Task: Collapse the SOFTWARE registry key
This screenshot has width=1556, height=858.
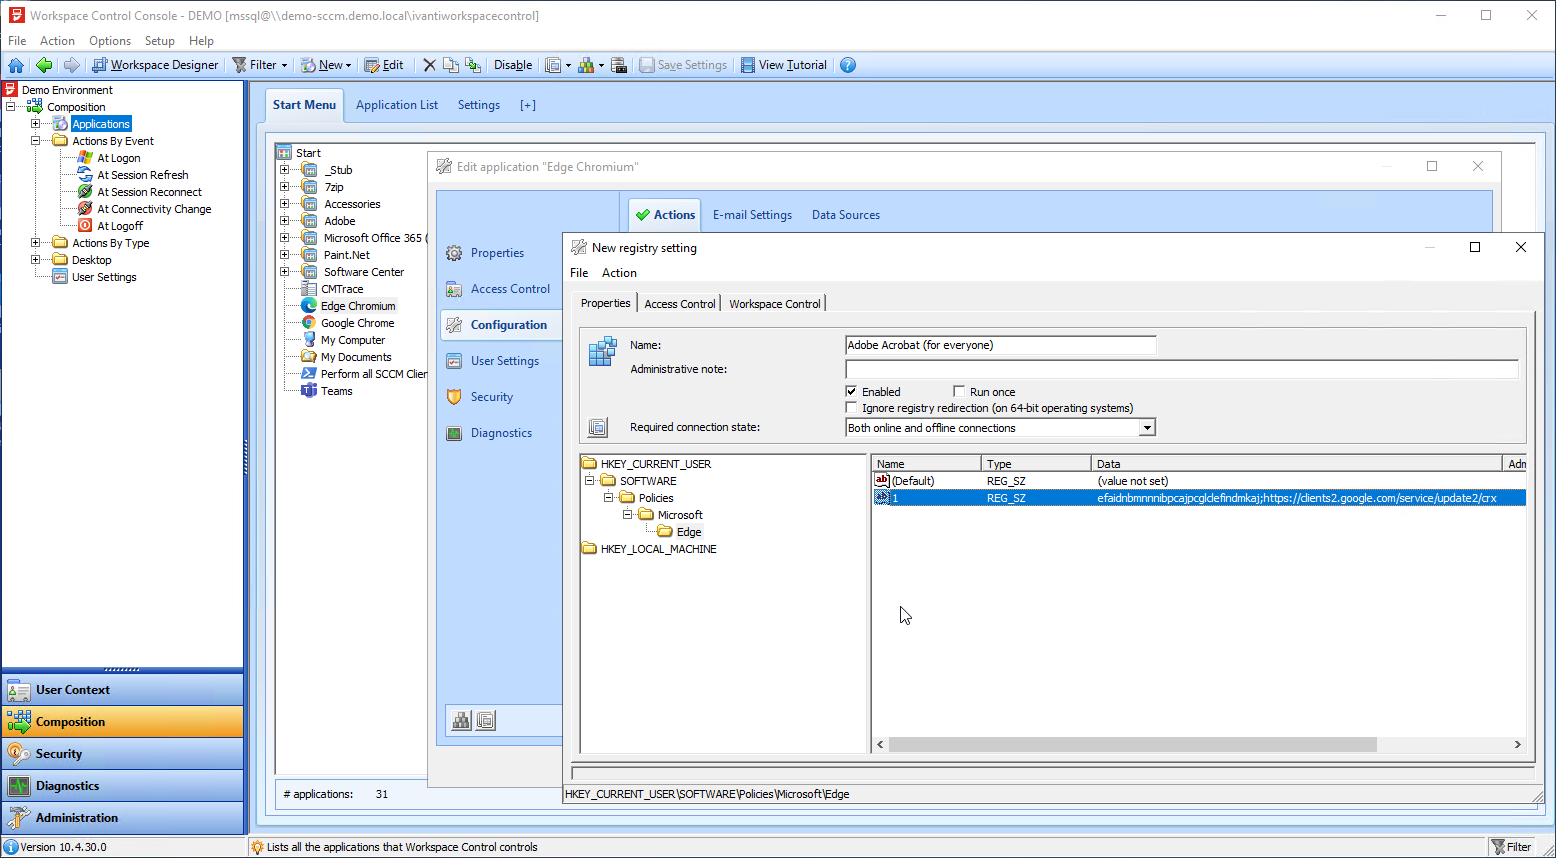Action: click(x=590, y=481)
